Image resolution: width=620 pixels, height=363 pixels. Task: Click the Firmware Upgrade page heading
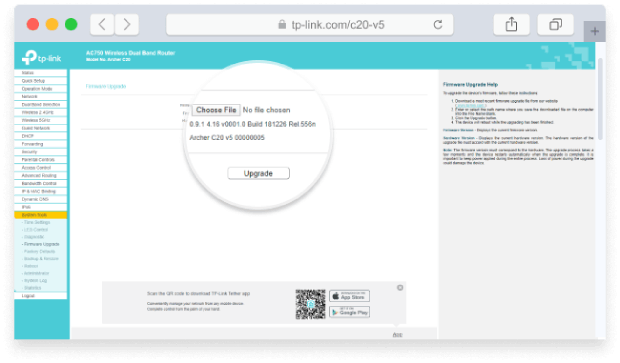(x=106, y=86)
